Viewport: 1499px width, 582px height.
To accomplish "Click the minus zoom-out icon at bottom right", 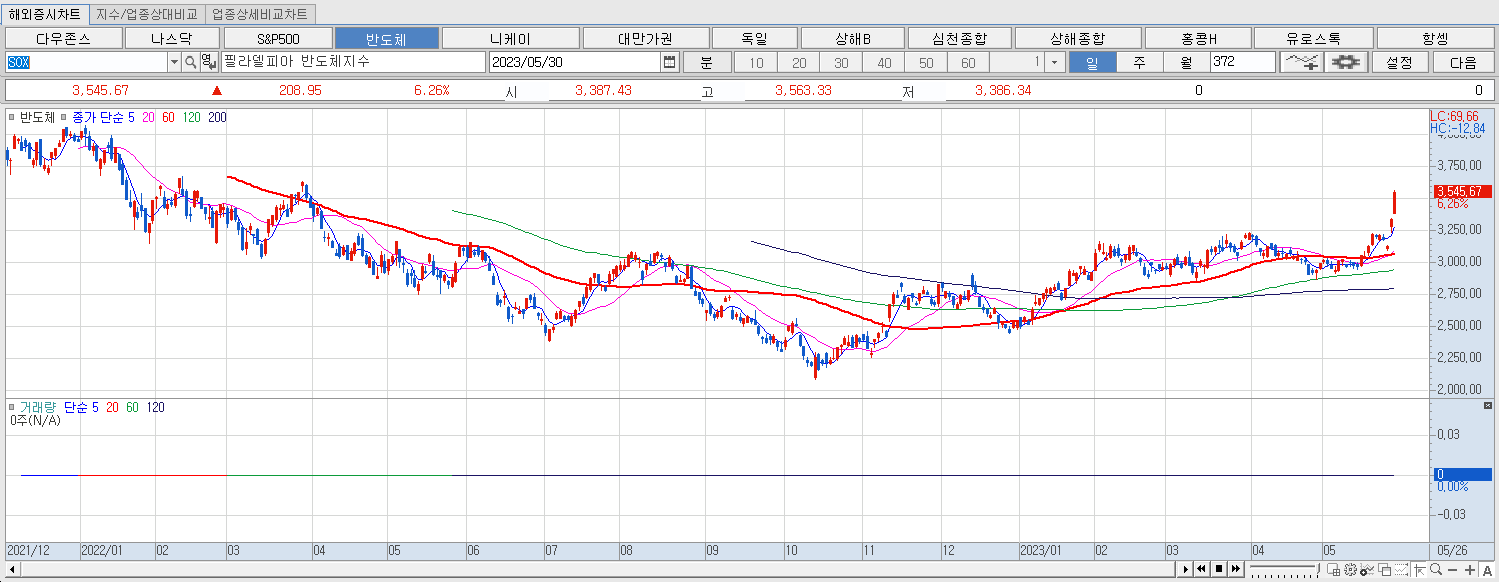I will pos(1452,572).
